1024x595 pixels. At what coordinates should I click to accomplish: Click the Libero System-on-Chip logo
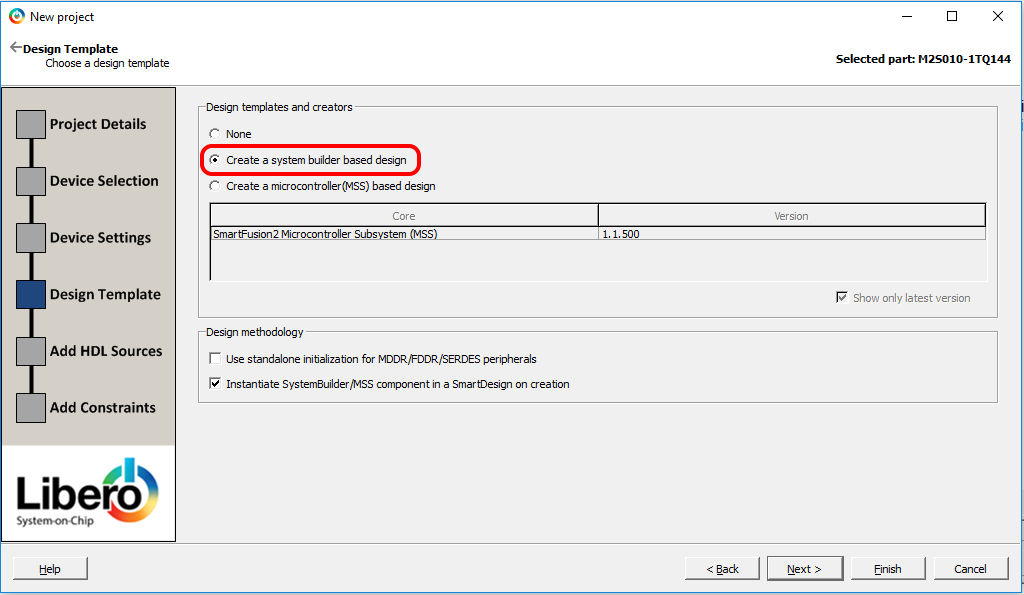point(88,492)
